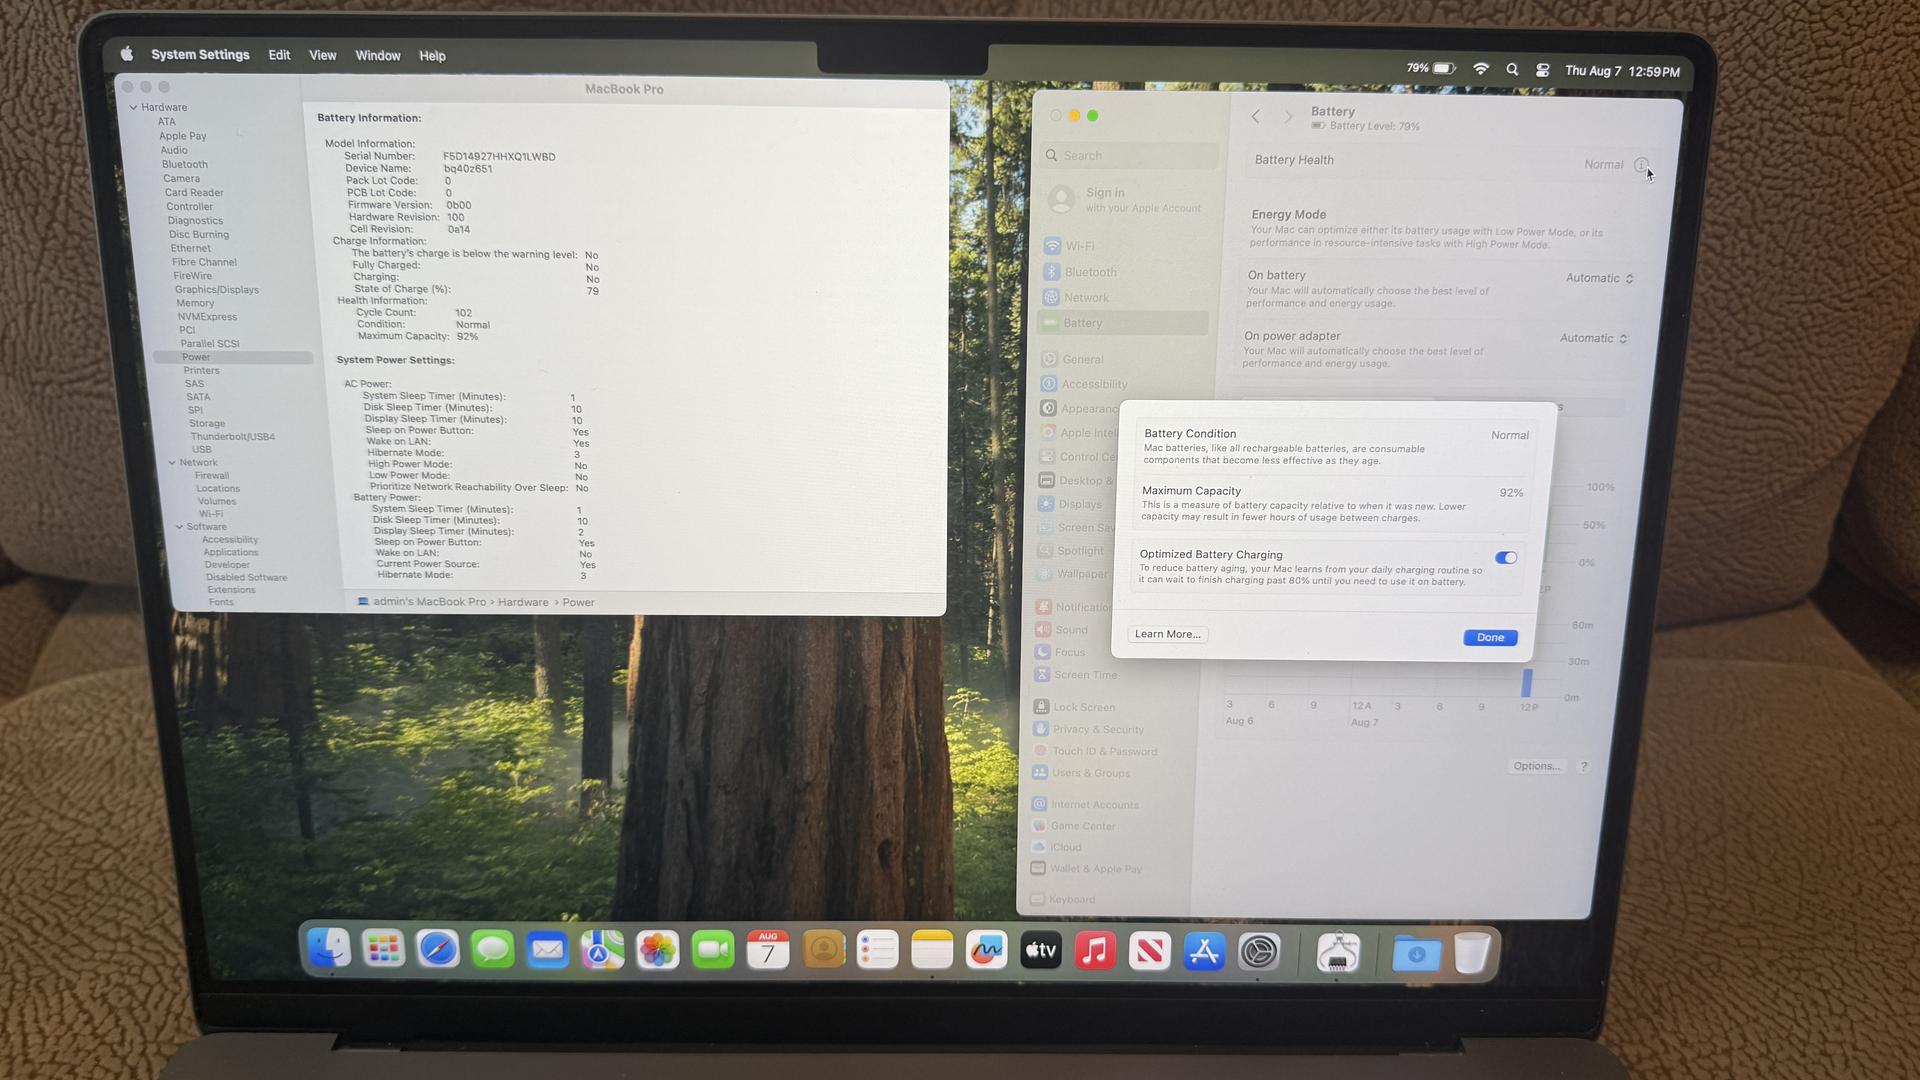Toggle Optimized Battery Charging switch
This screenshot has height=1080, width=1920.
[x=1506, y=558]
